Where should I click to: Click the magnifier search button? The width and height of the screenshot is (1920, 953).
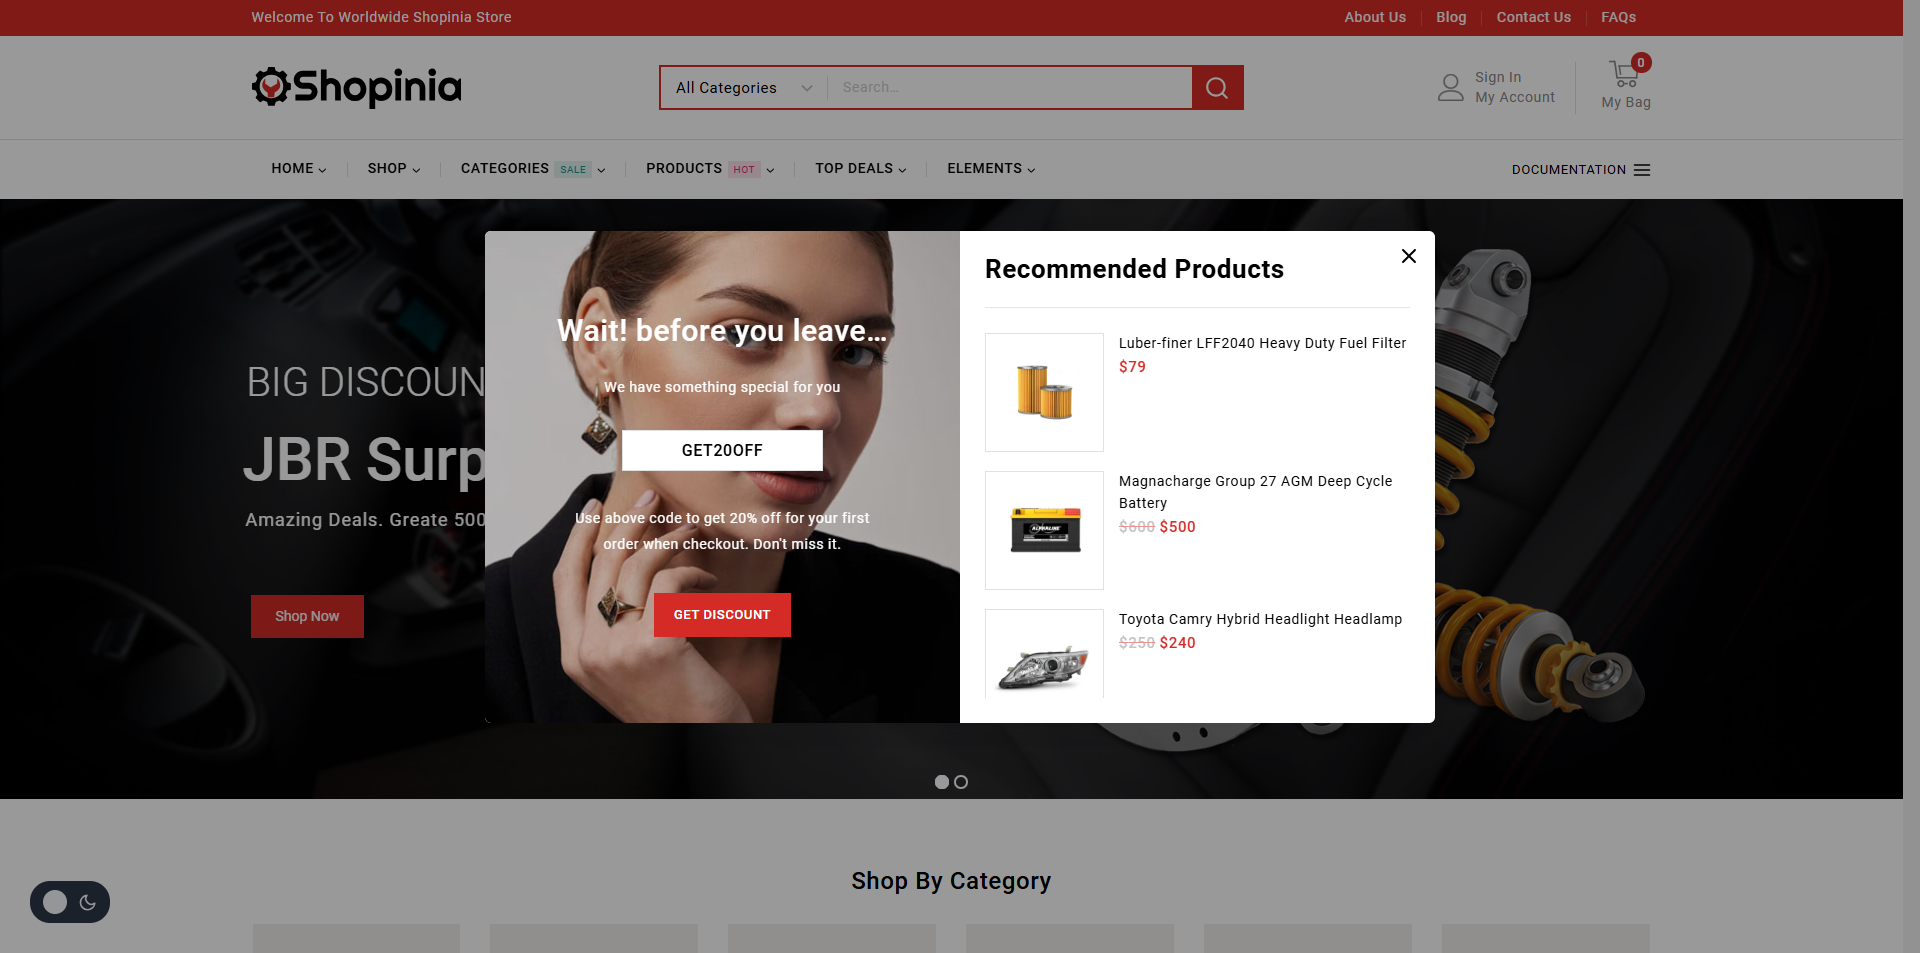(1217, 88)
